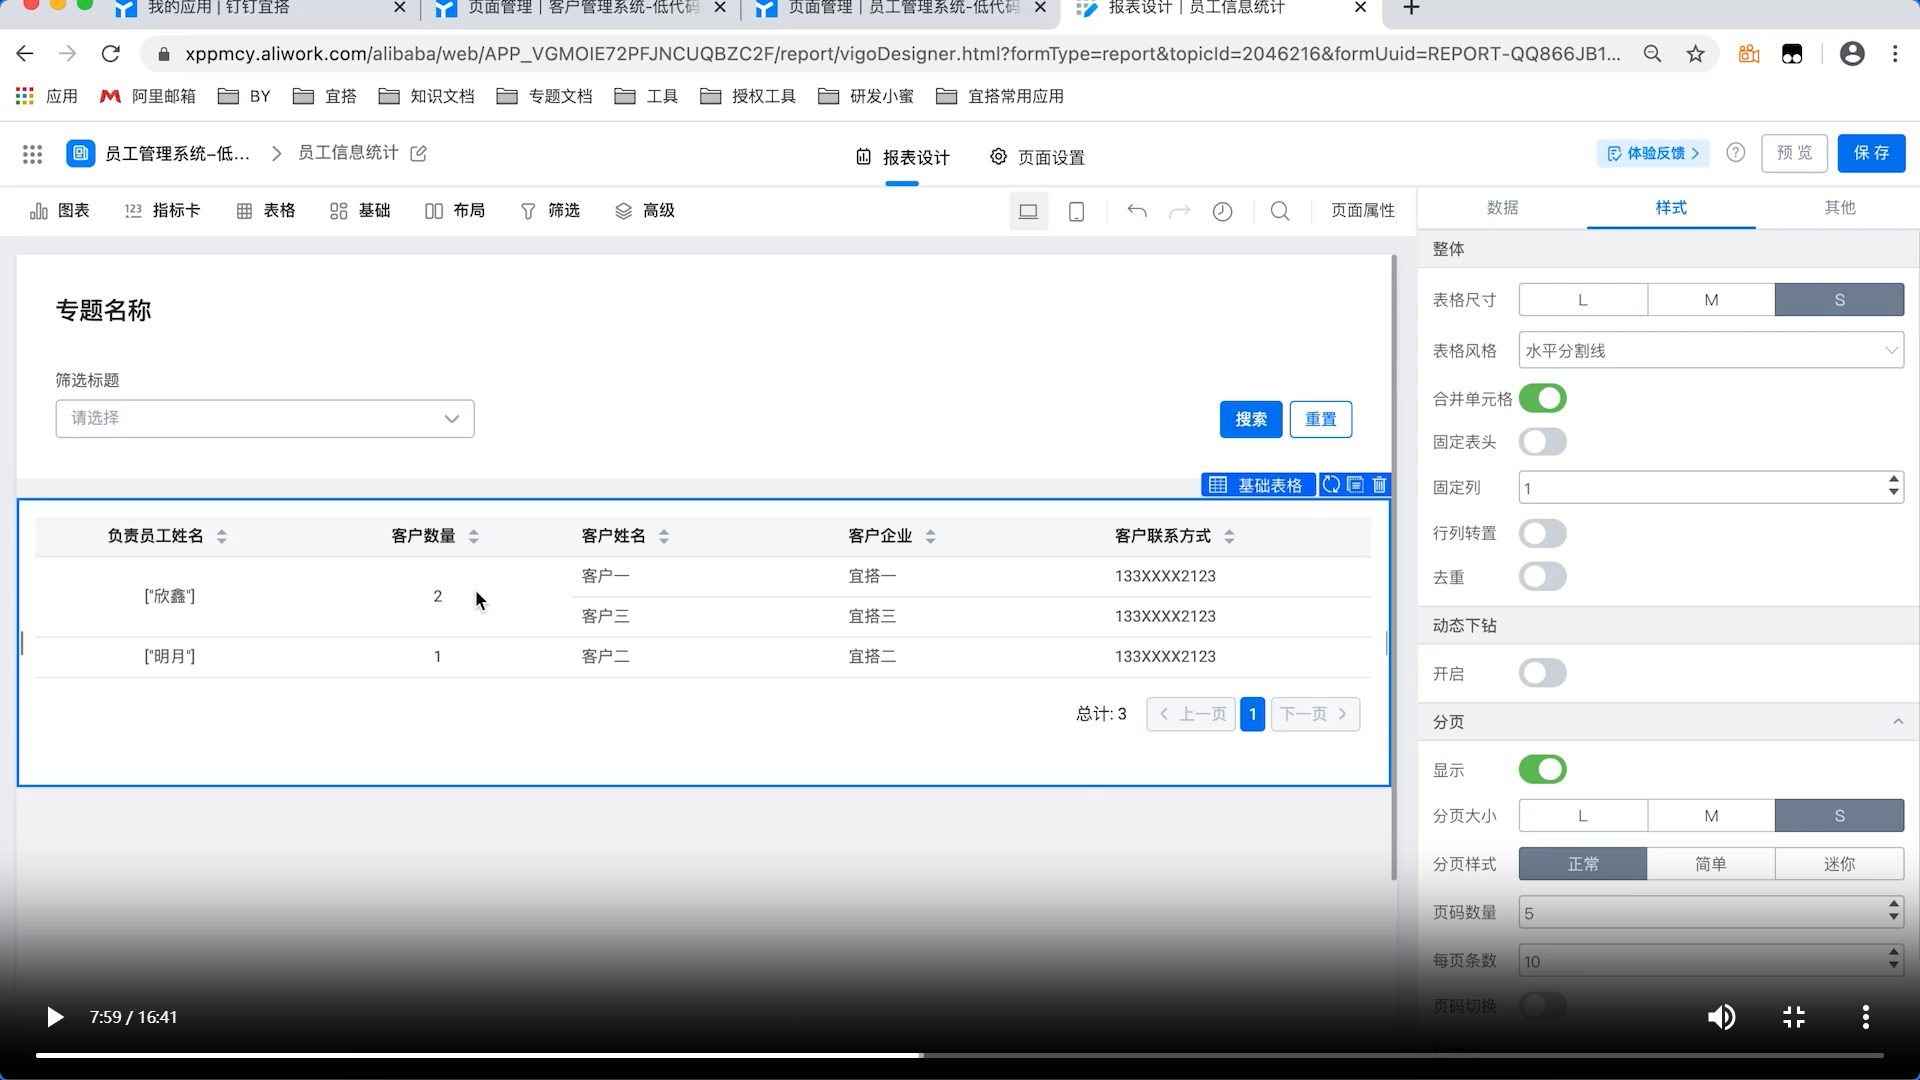Click the video progress bar
This screenshot has height=1080, width=1920.
[960, 1055]
